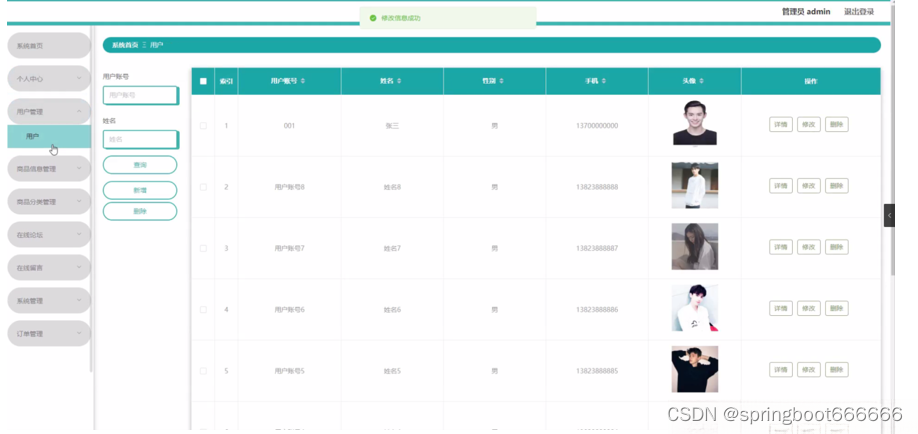Open 详情 for 用户账号7
The image size is (918, 434).
click(780, 247)
